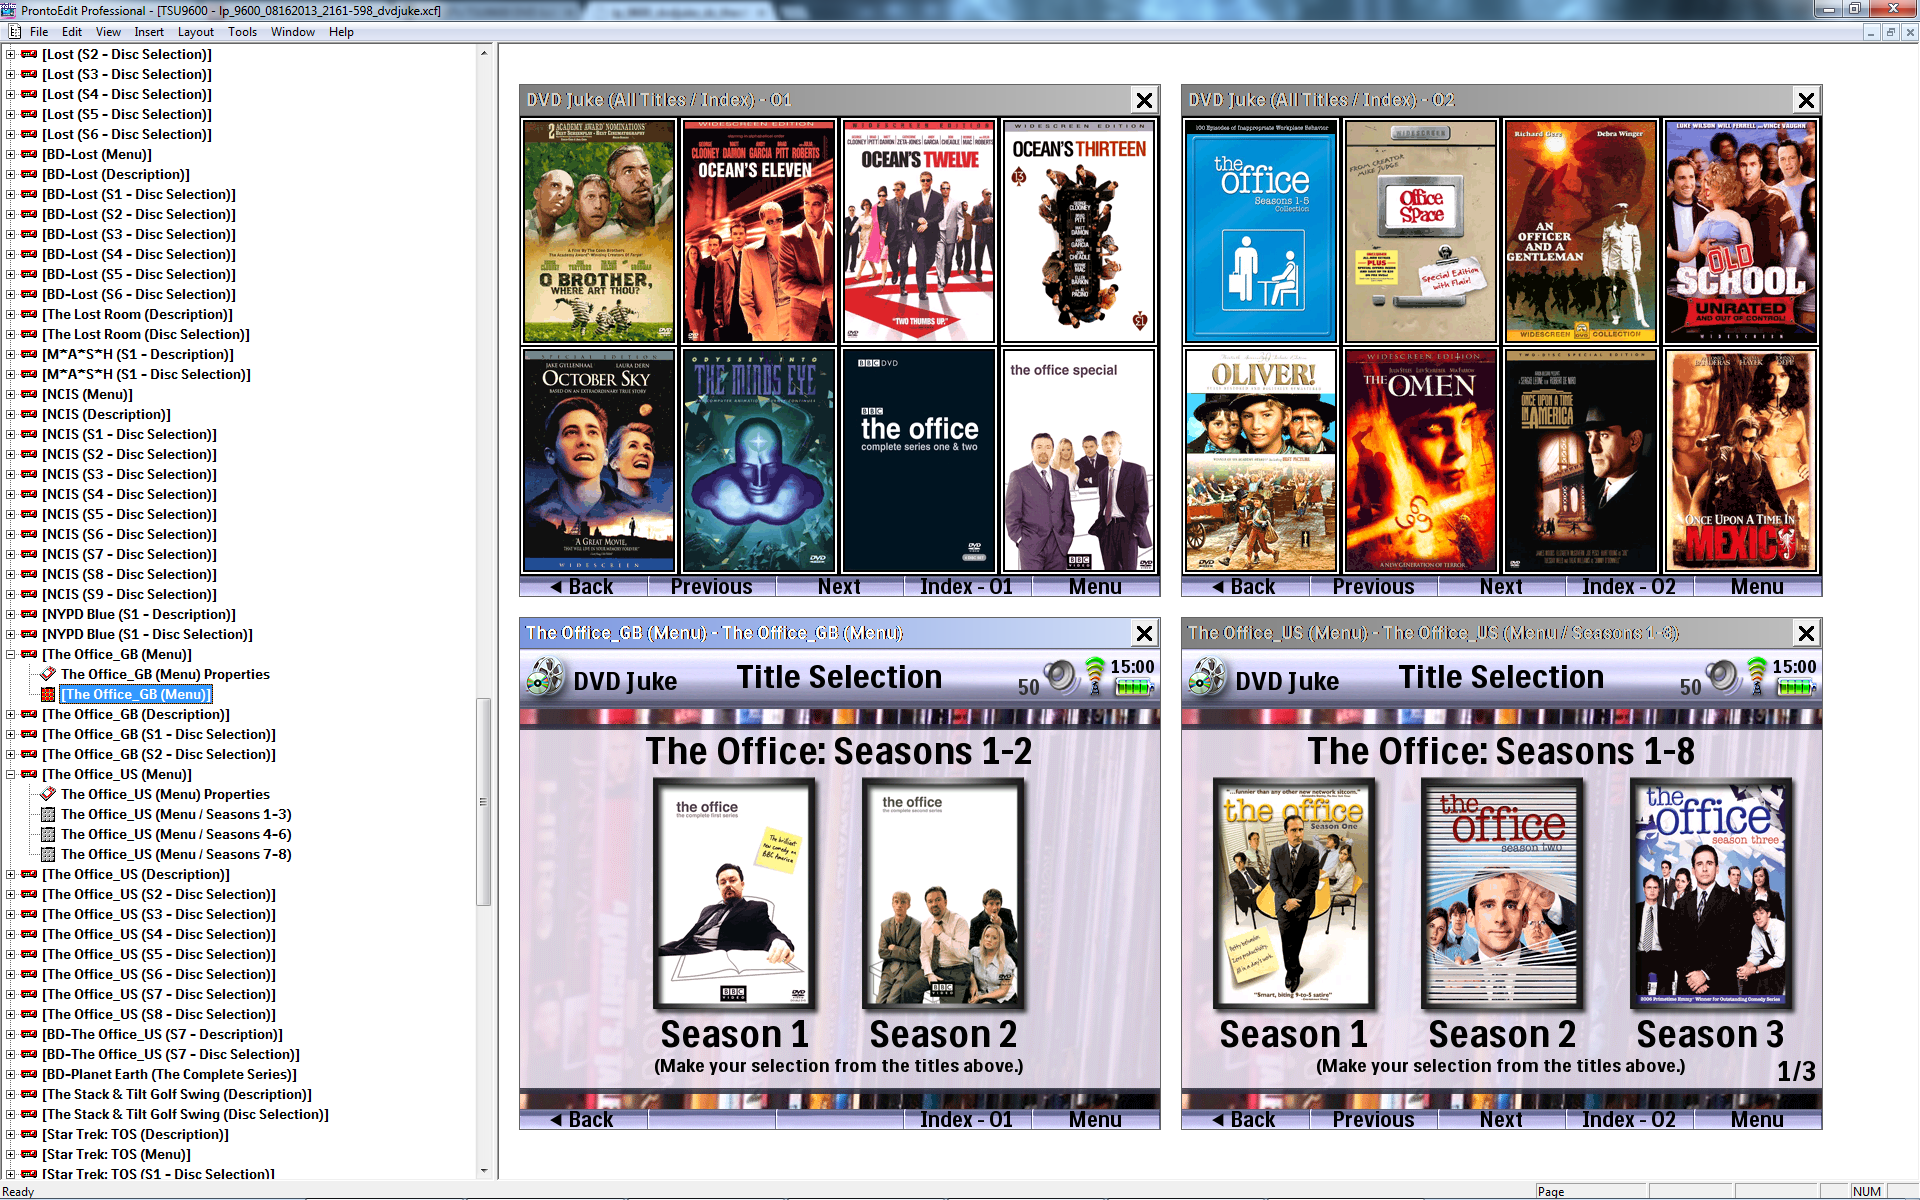This screenshot has height=1200, width=1920.
Task: Select The Omen DVD cover
Action: pos(1421,460)
